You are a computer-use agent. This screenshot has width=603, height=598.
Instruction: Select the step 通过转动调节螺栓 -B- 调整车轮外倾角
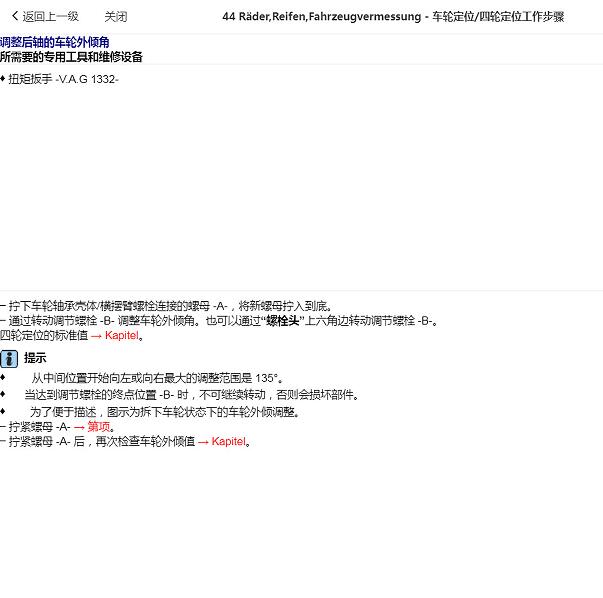pyautogui.click(x=219, y=321)
